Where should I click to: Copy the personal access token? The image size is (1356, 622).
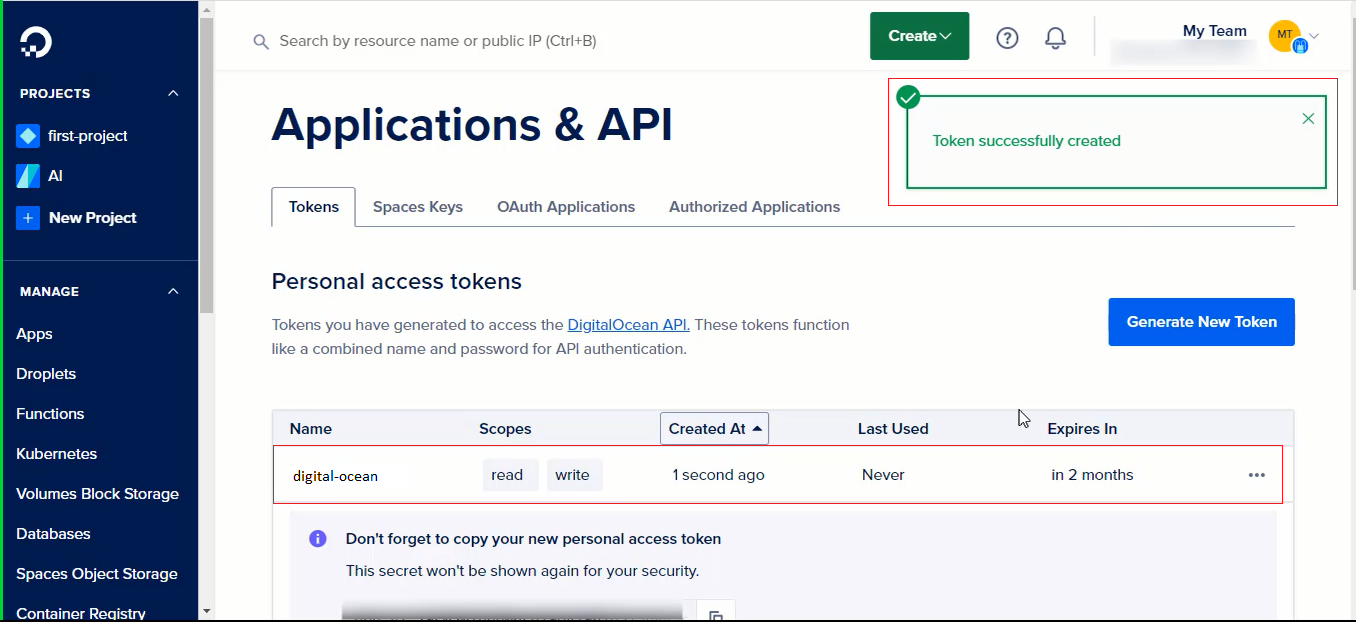pyautogui.click(x=716, y=614)
